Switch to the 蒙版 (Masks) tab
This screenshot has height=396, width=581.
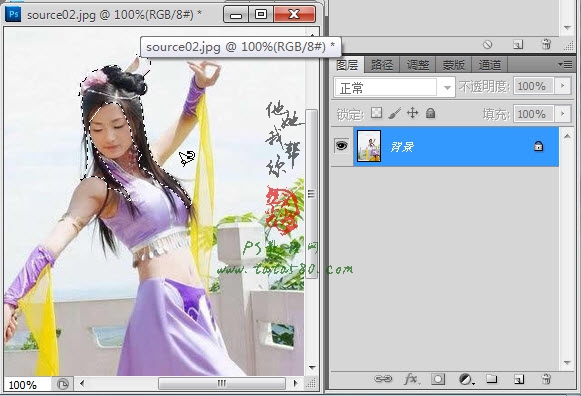point(454,65)
